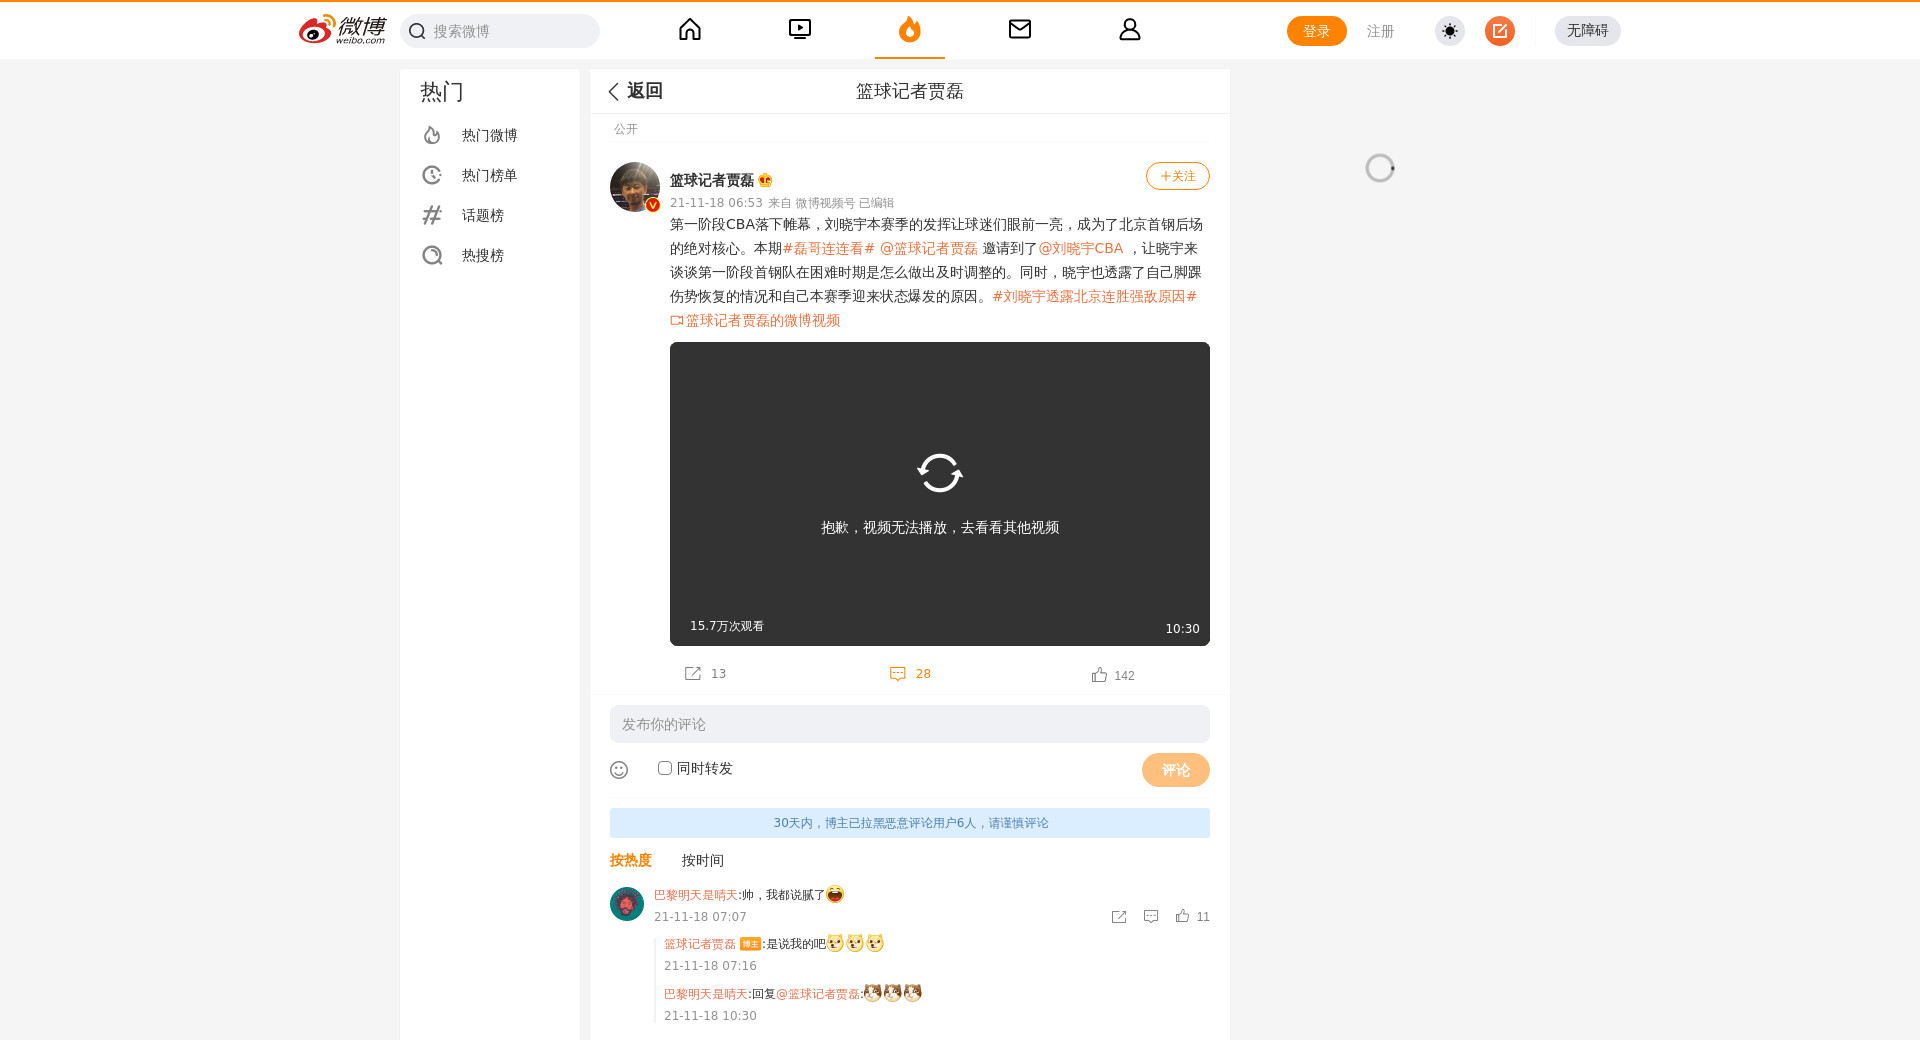Open the home feed icon
The width and height of the screenshot is (1920, 1040).
[690, 30]
